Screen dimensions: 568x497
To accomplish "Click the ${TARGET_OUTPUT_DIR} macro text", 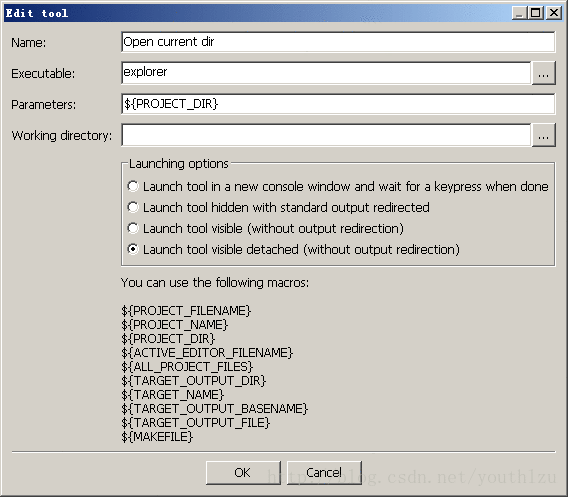I will [x=194, y=381].
